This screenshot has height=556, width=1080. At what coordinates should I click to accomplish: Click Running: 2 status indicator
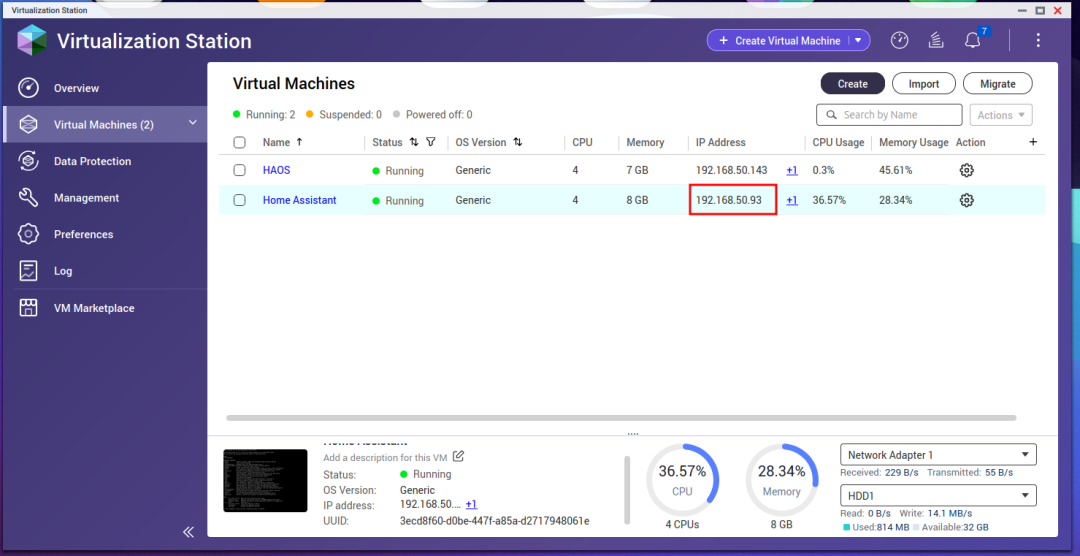pyautogui.click(x=264, y=114)
